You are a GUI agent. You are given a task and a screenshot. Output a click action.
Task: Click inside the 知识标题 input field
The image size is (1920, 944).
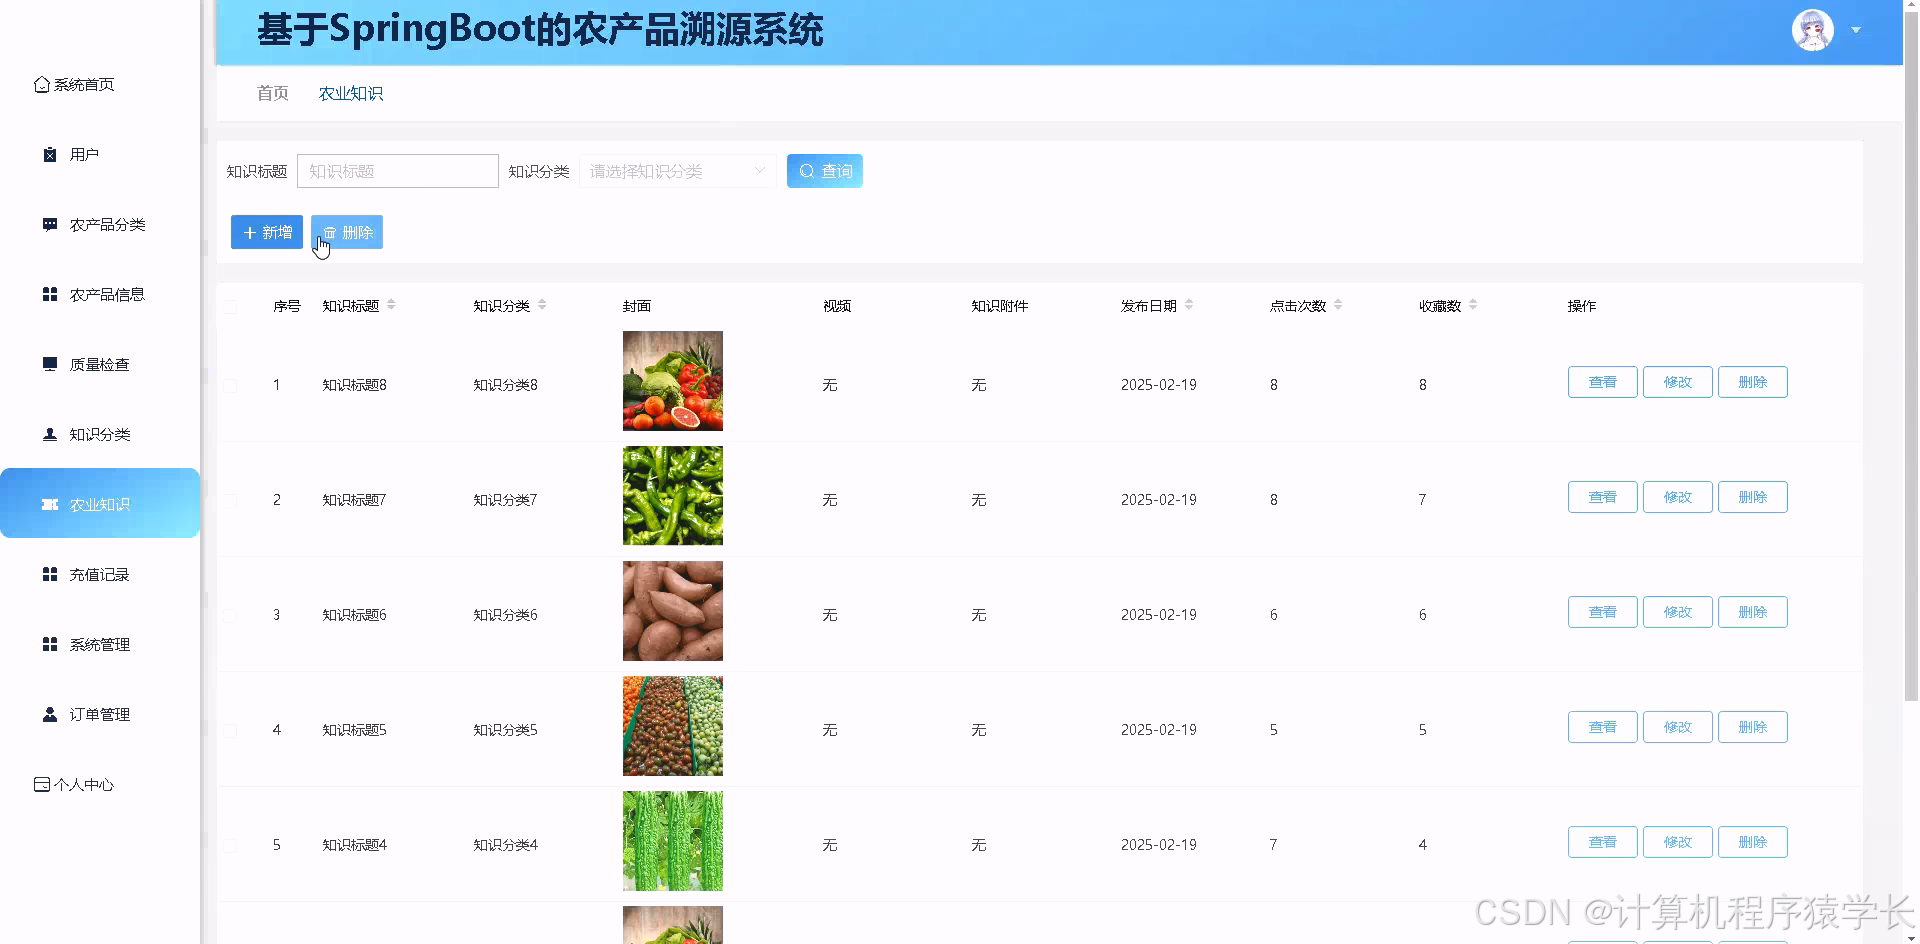pyautogui.click(x=397, y=170)
